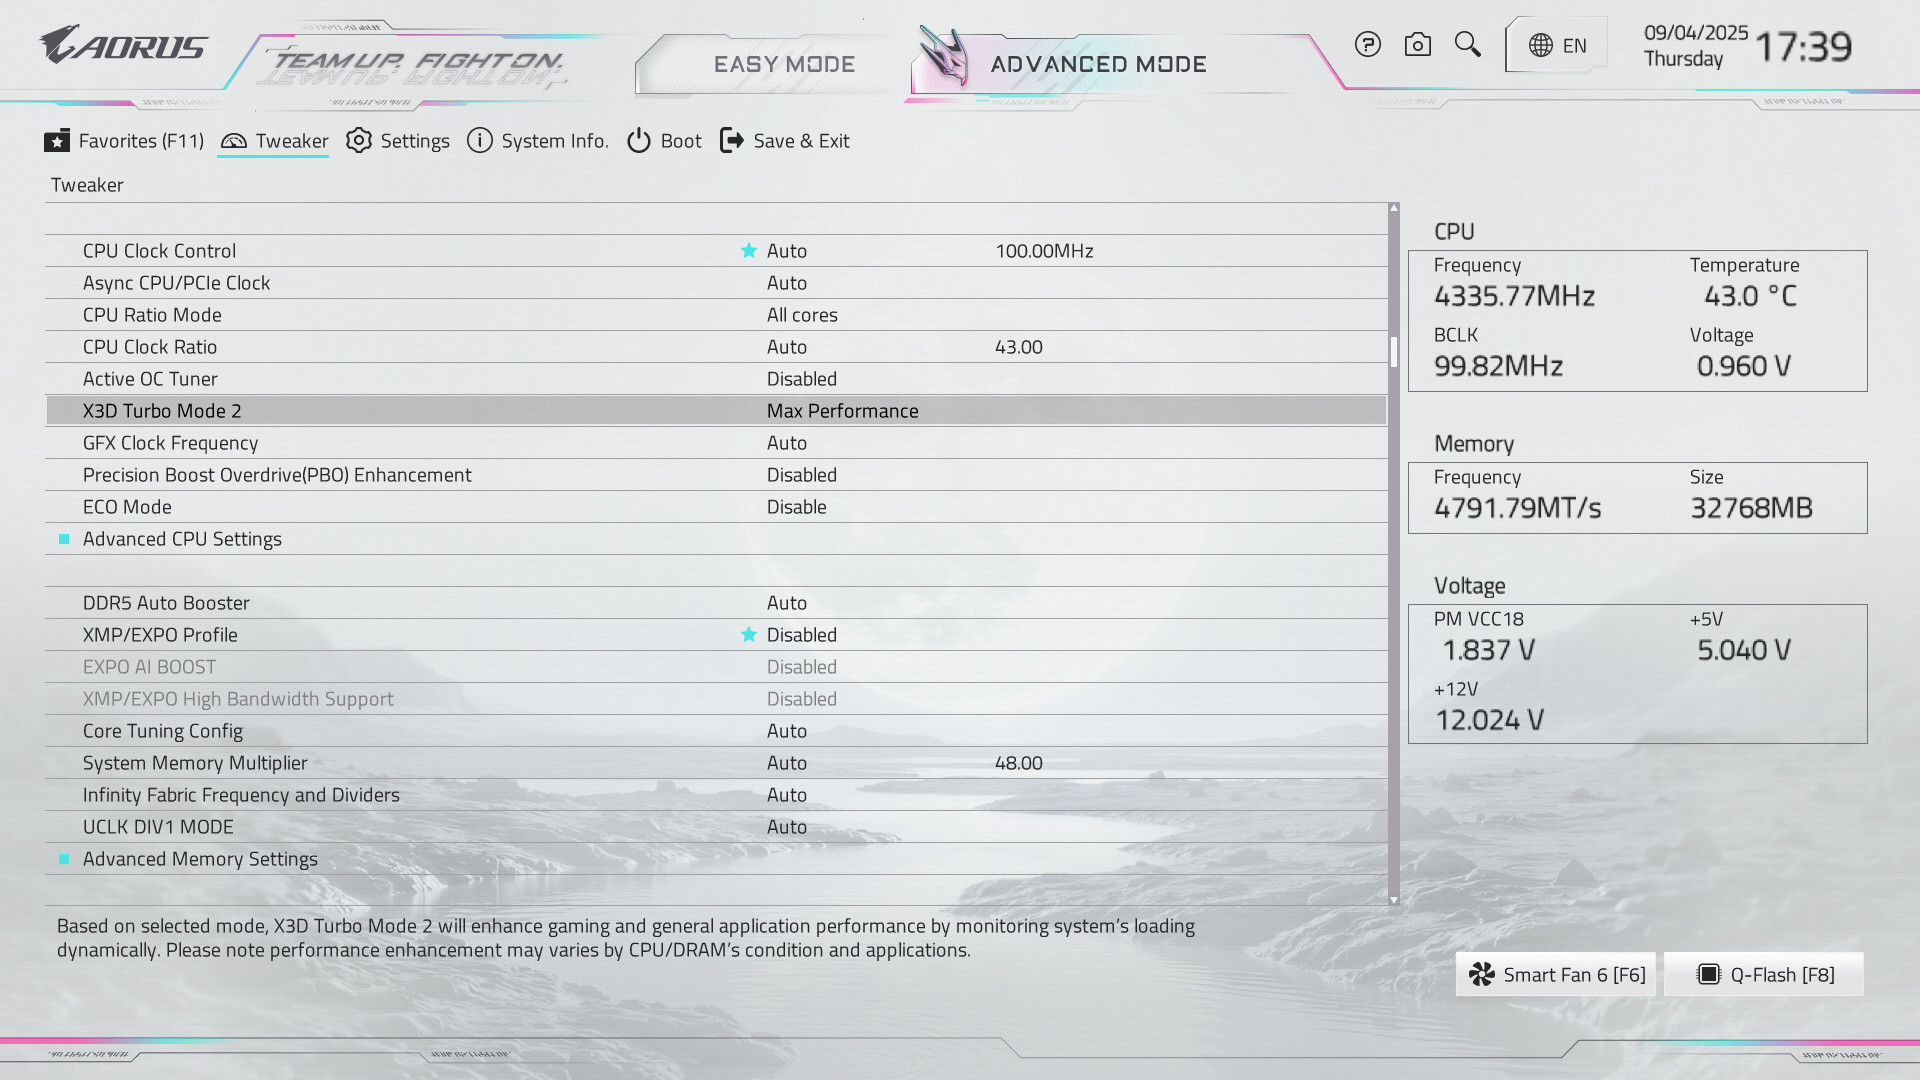Open DDR5 Auto Booster Auto option
This screenshot has height=1080, width=1920.
(x=787, y=603)
